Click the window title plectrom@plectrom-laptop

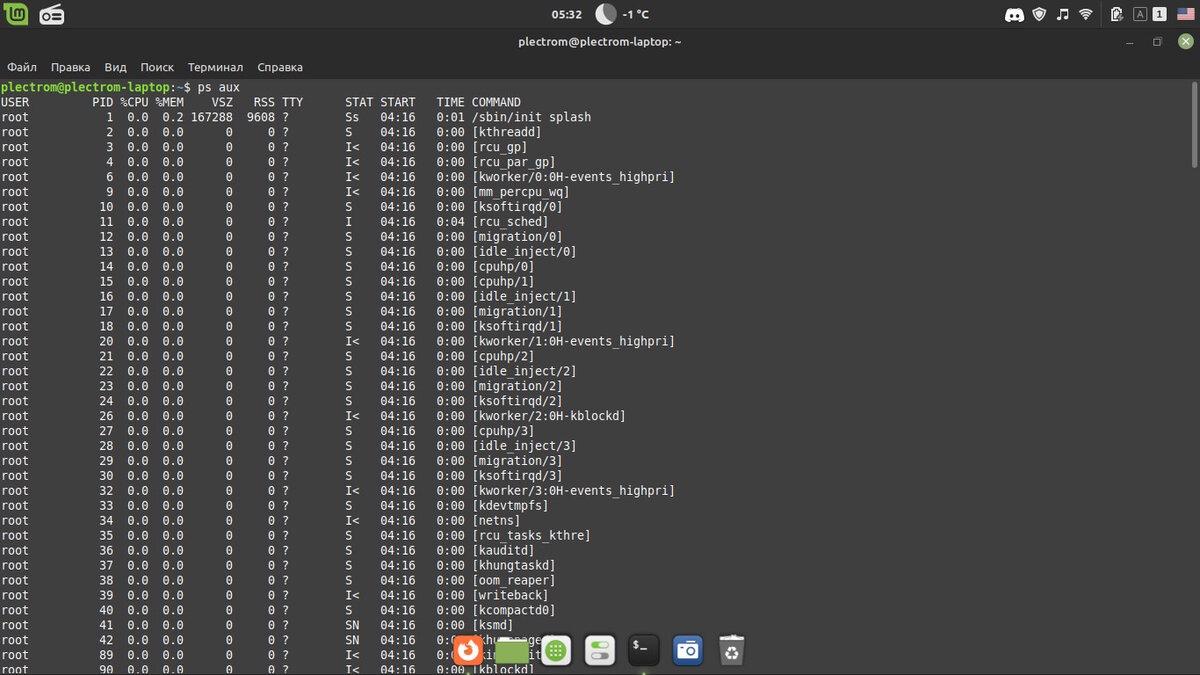600,42
